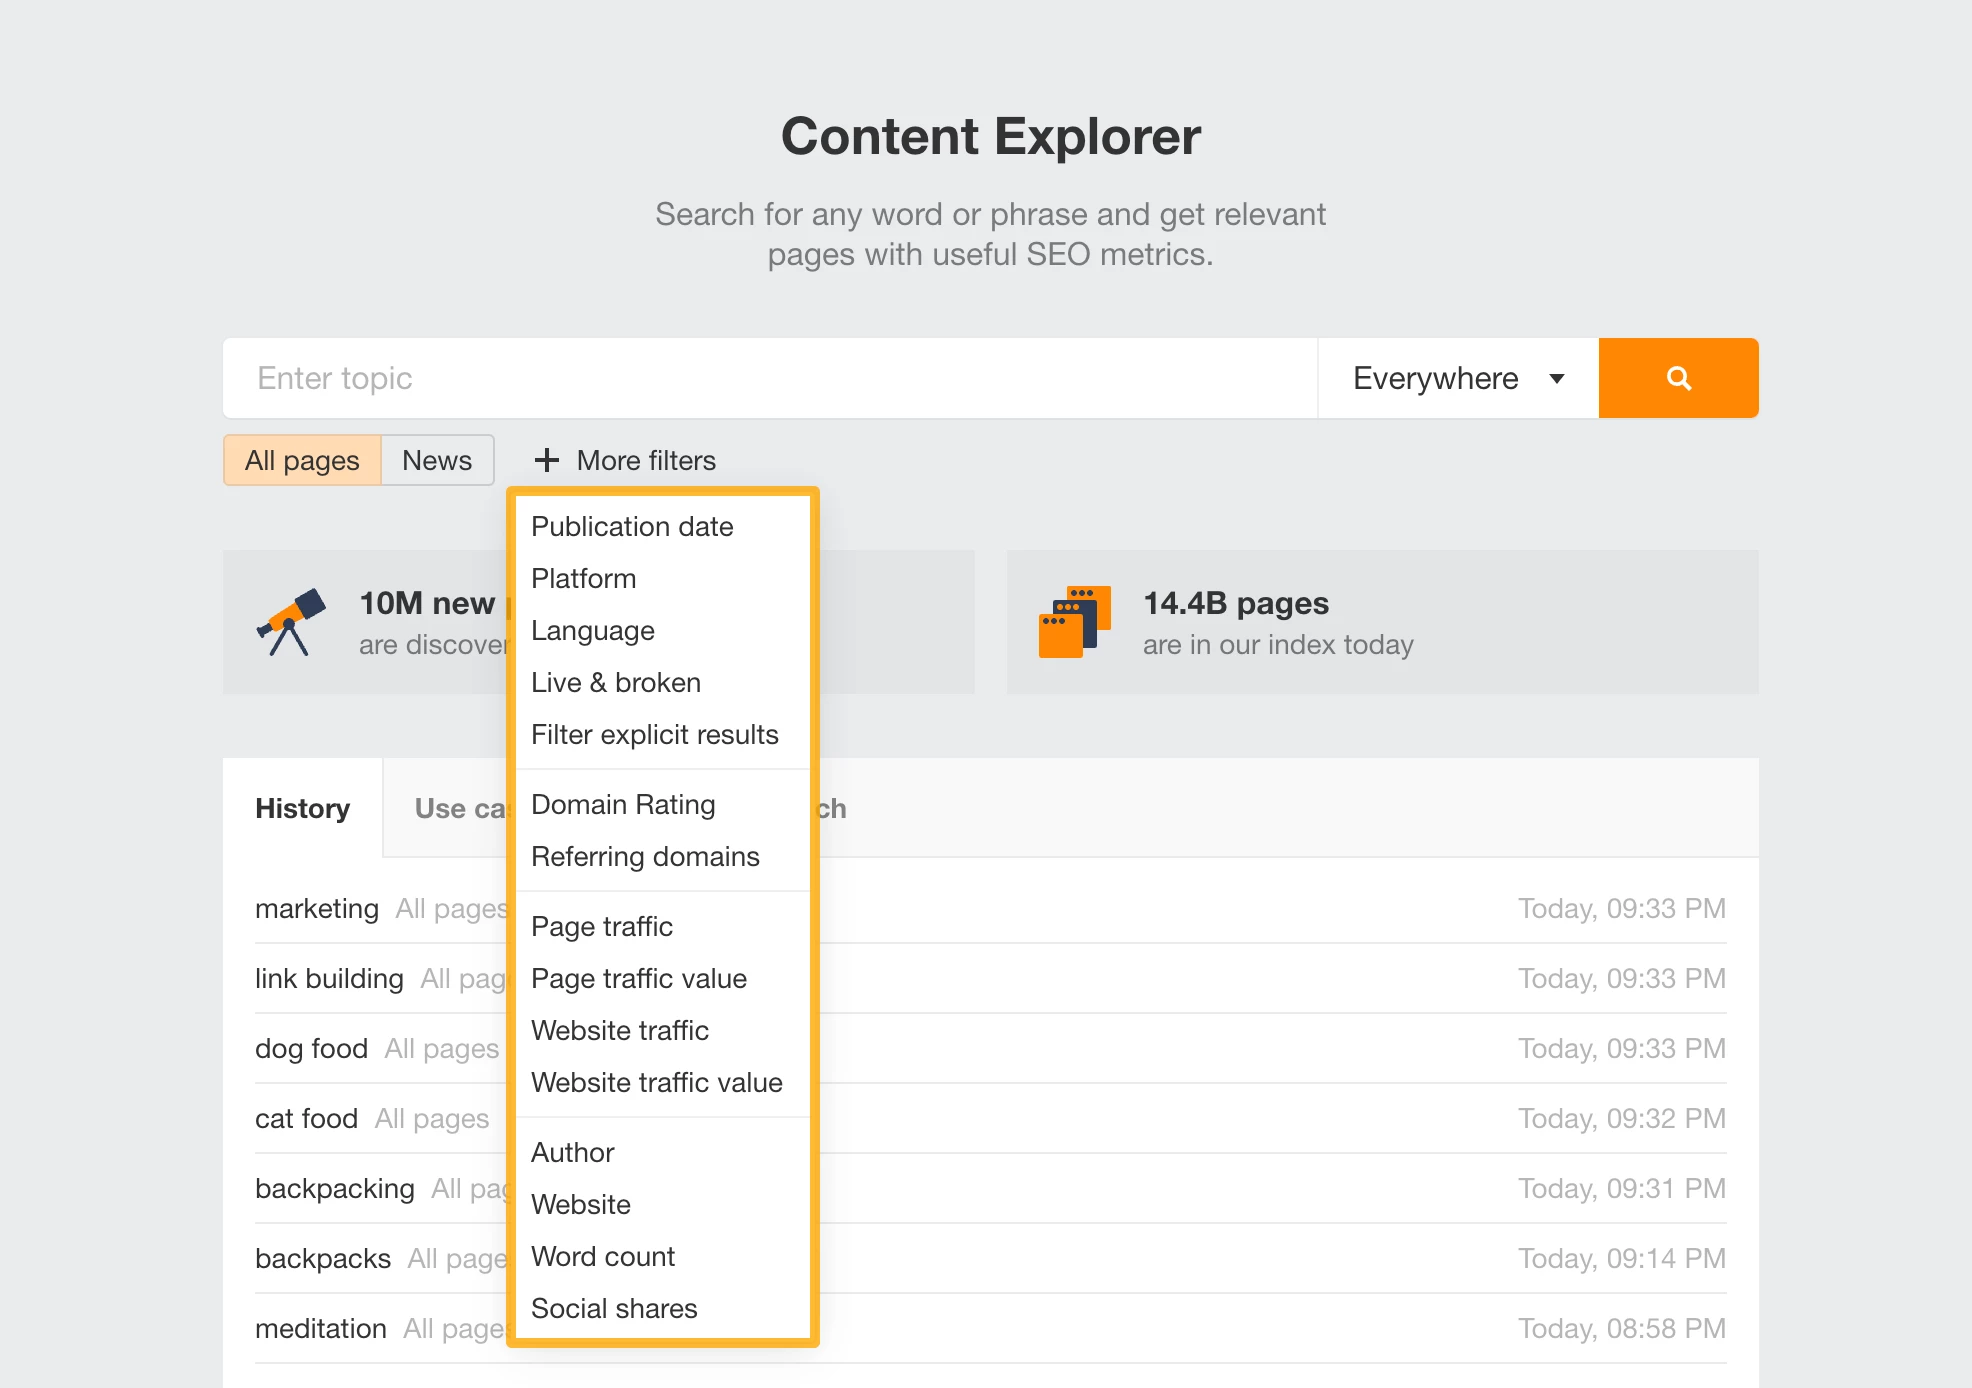Click the telescope icon in the 10M new card

pyautogui.click(x=291, y=622)
